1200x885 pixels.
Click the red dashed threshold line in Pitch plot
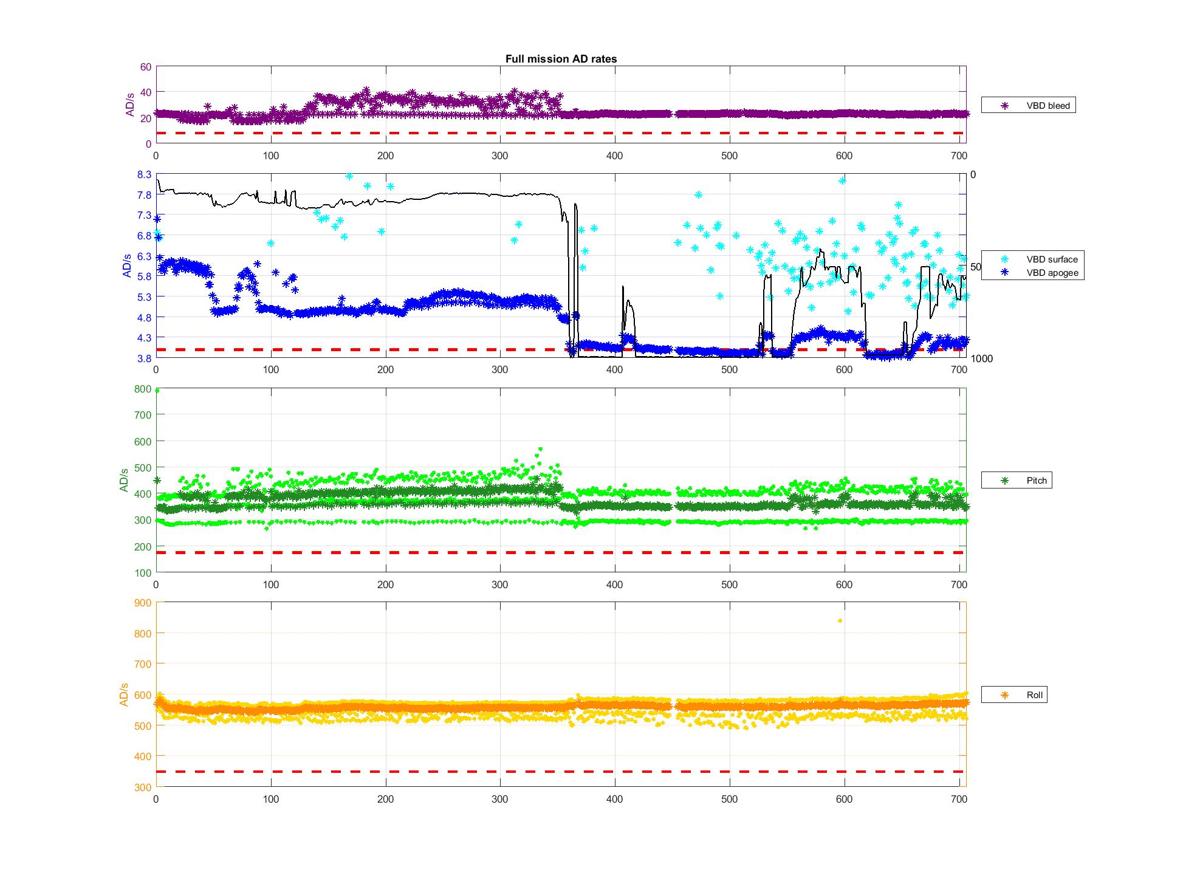(x=560, y=552)
